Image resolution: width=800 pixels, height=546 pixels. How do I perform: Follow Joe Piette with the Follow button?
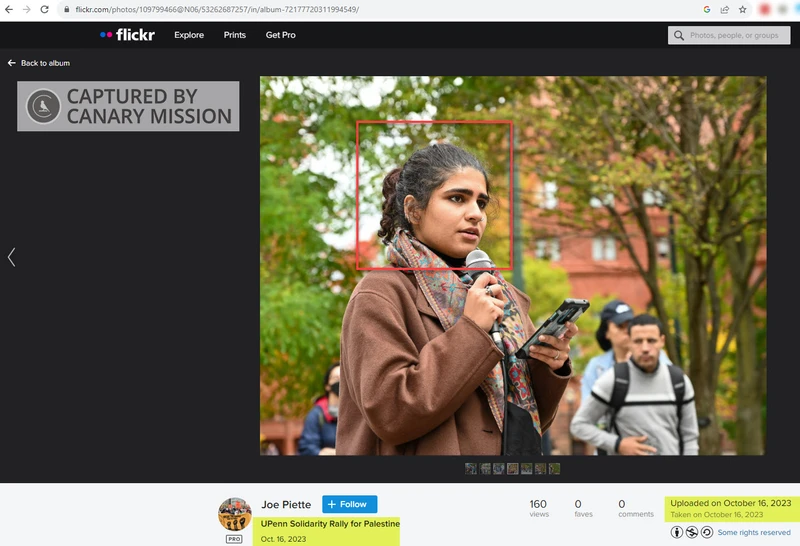tap(349, 504)
